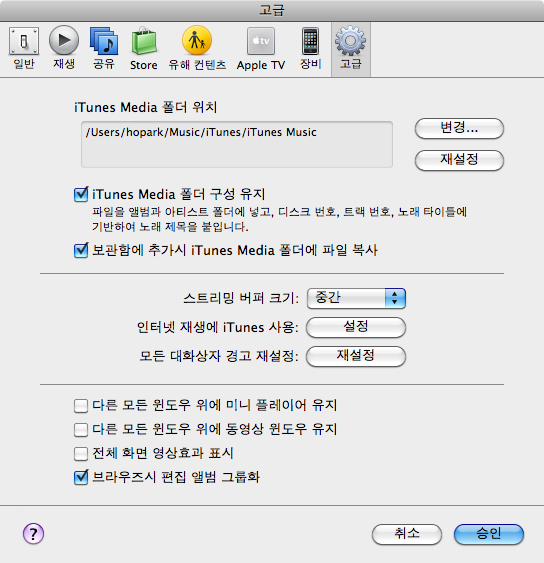This screenshot has height=563, width=544.
Task: Click the iTunes Media folder path field
Action: tap(237, 144)
